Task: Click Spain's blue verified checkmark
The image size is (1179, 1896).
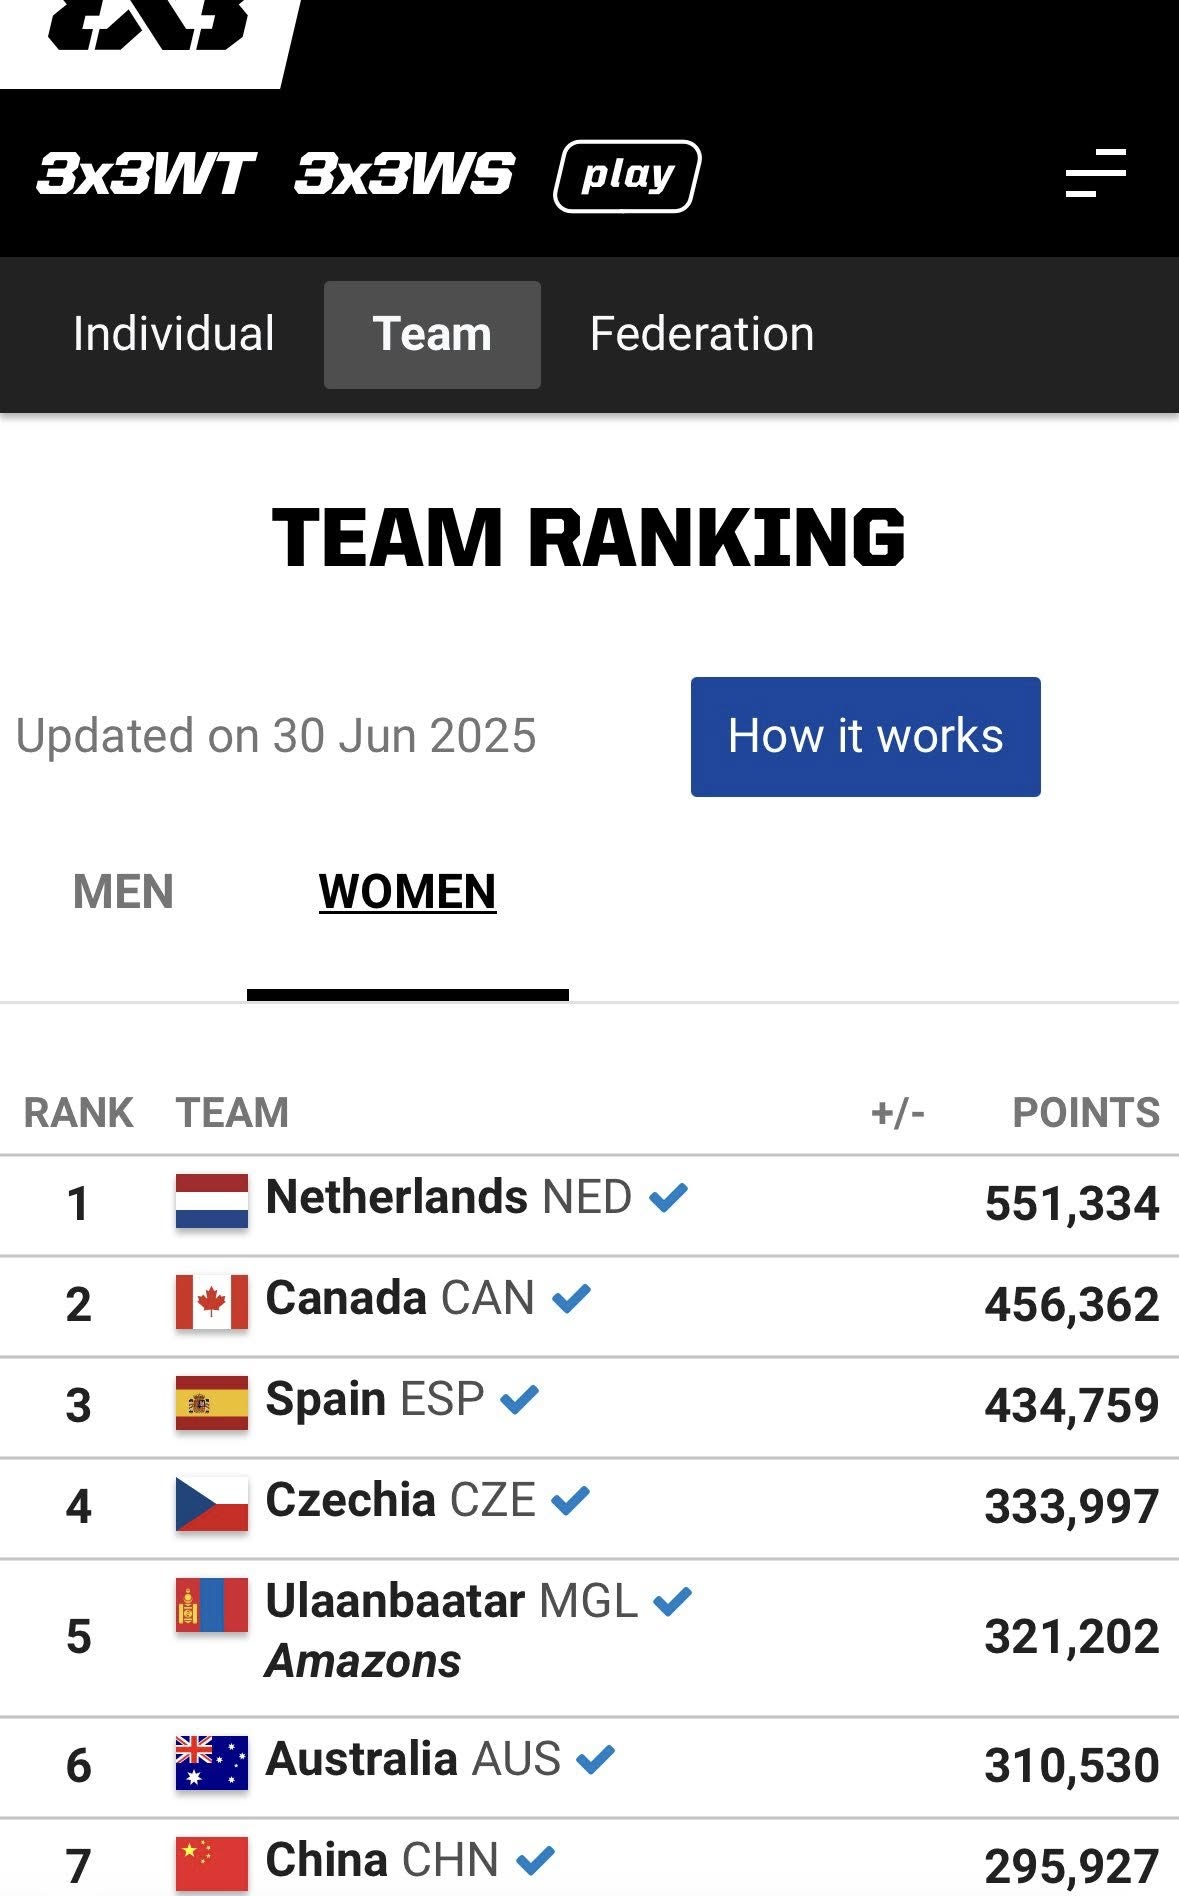Action: click(520, 1398)
